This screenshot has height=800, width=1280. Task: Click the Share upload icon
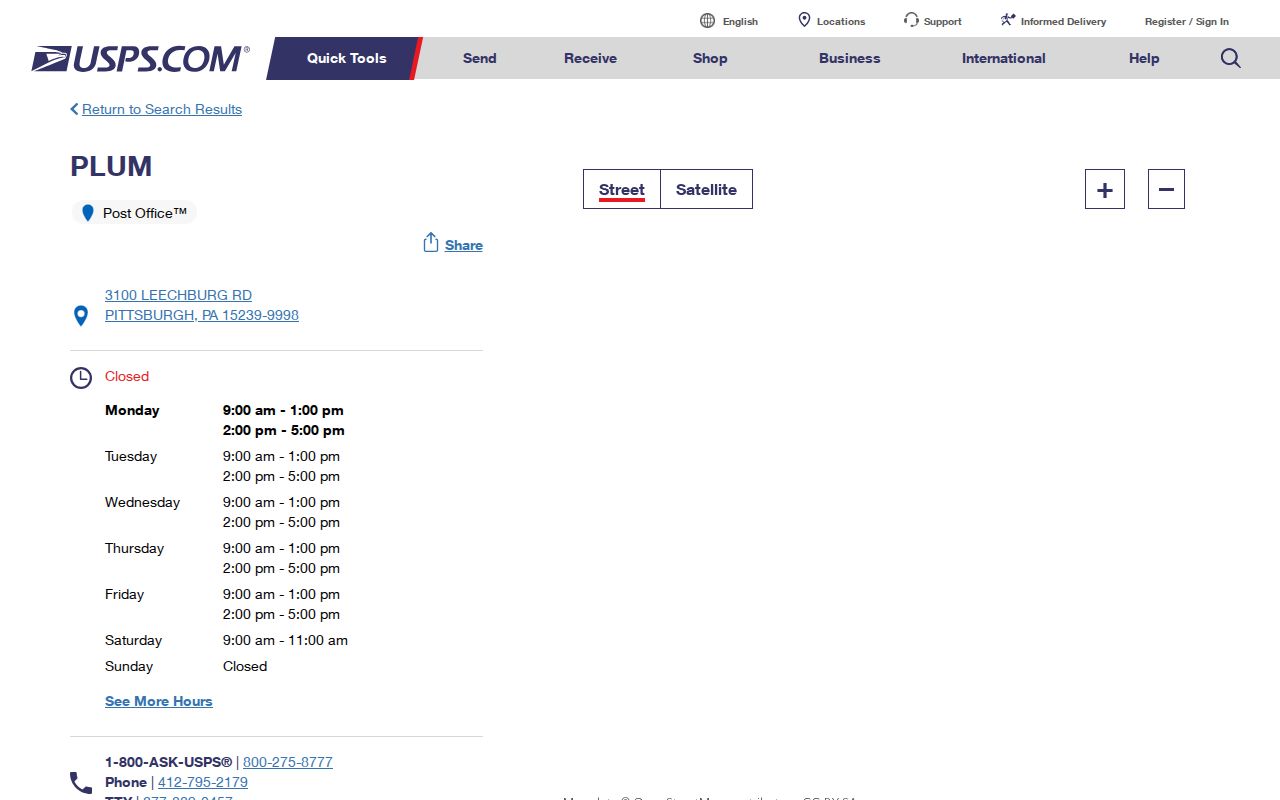[431, 243]
